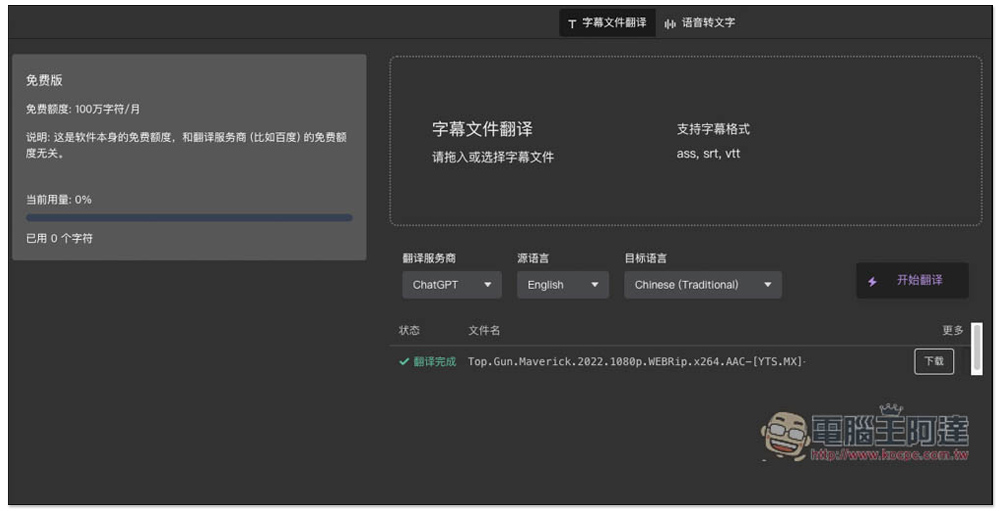Open the 翻译服务商 dropdown showing ChatGPT
Screen dimensions: 1000x511
452,285
